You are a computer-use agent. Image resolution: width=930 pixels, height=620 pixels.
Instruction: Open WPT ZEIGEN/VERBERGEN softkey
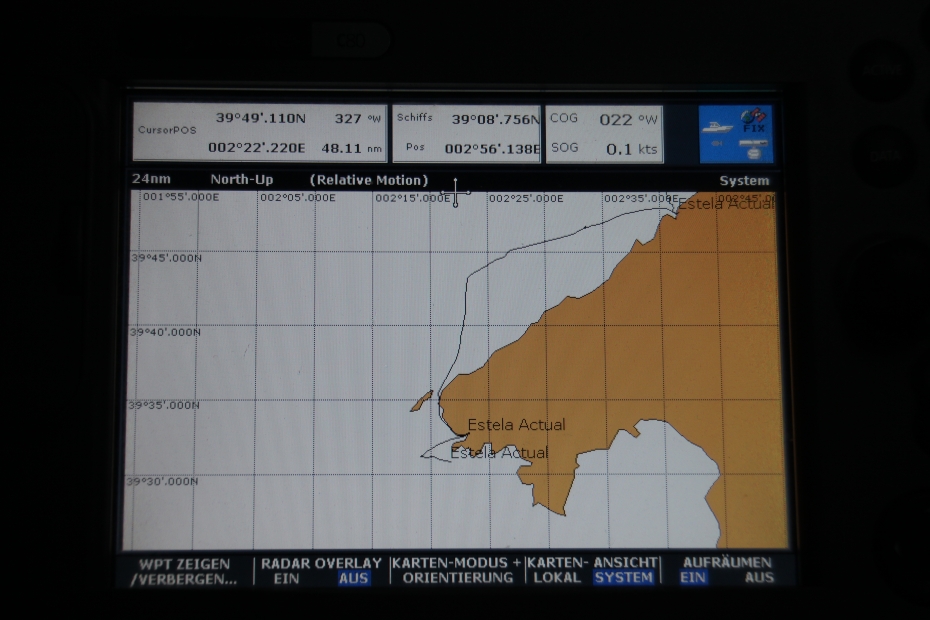click(x=184, y=571)
